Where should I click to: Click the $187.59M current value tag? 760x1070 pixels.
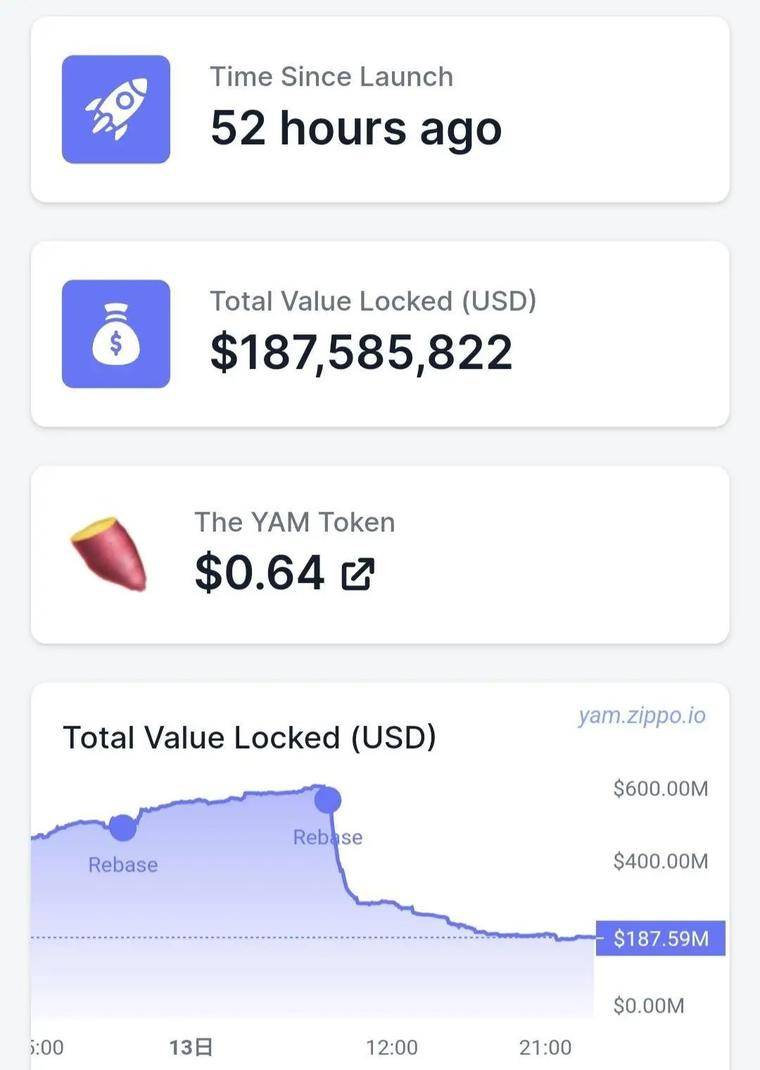coord(661,938)
